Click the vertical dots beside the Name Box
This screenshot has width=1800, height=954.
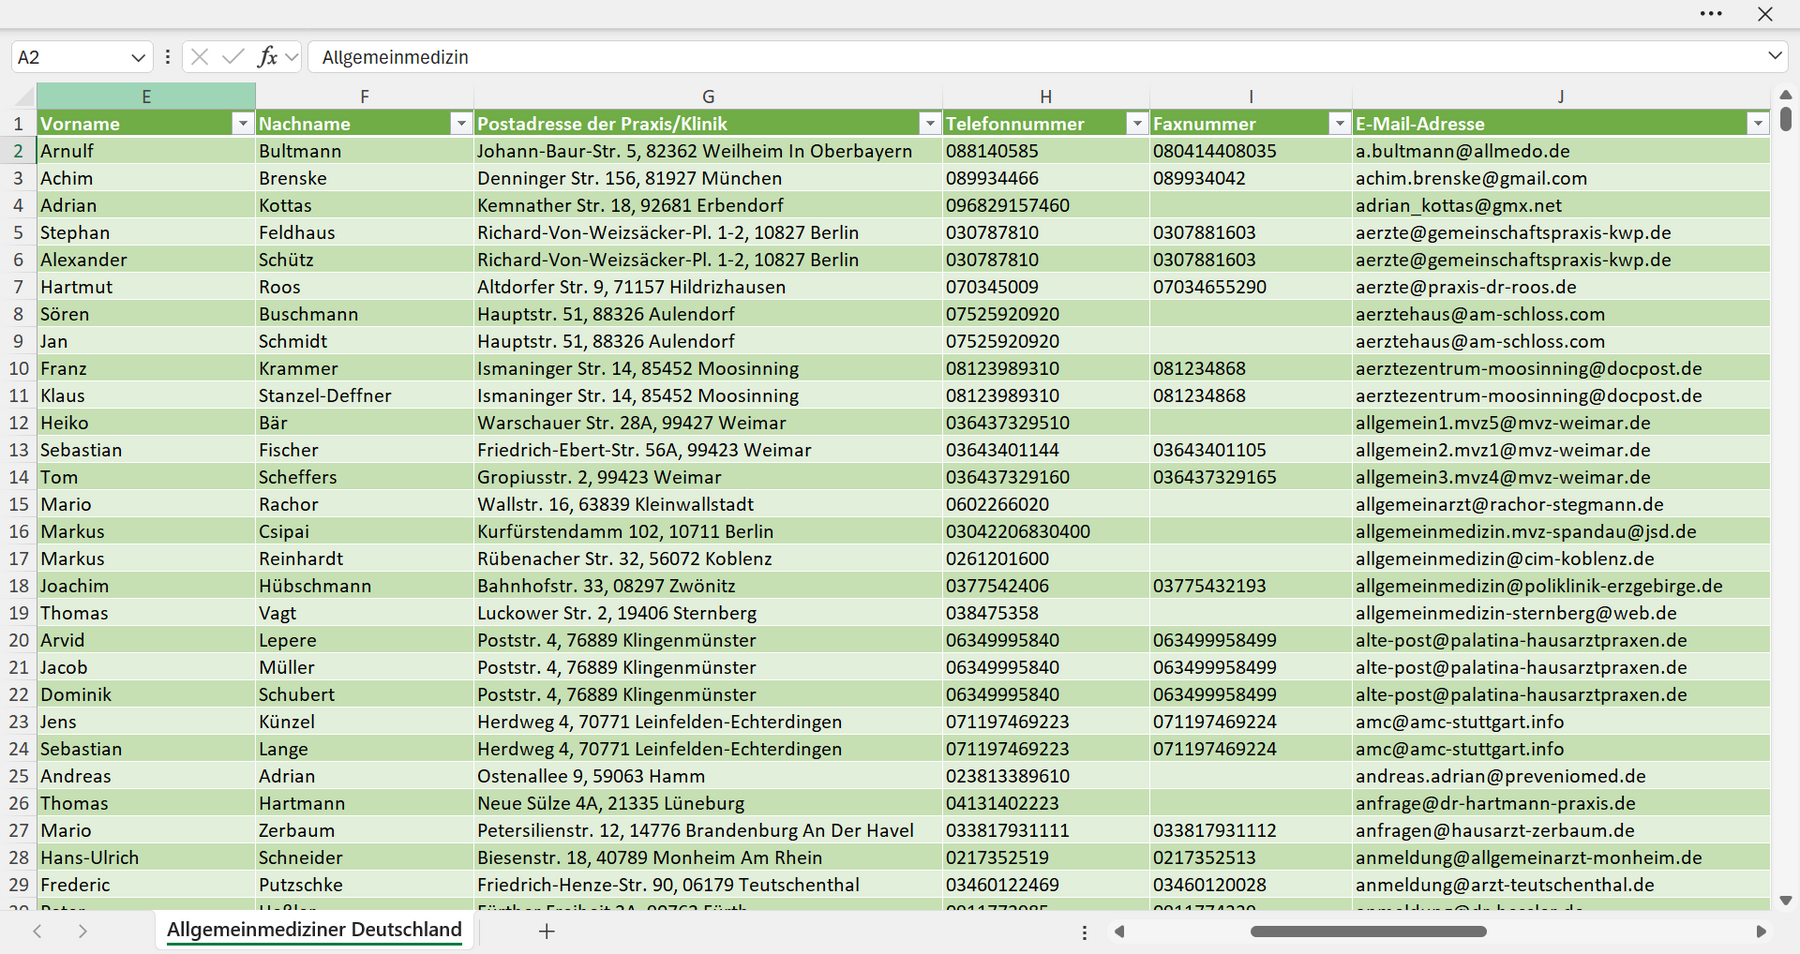[167, 57]
